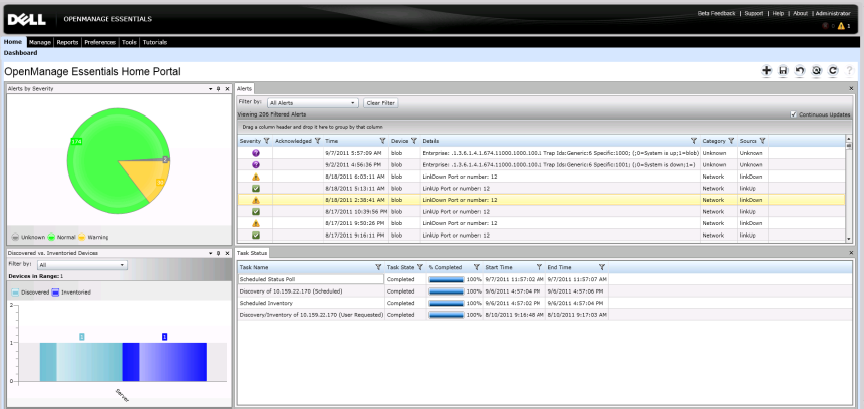
Task: Open Task Name column filter funnel
Action: point(378,267)
